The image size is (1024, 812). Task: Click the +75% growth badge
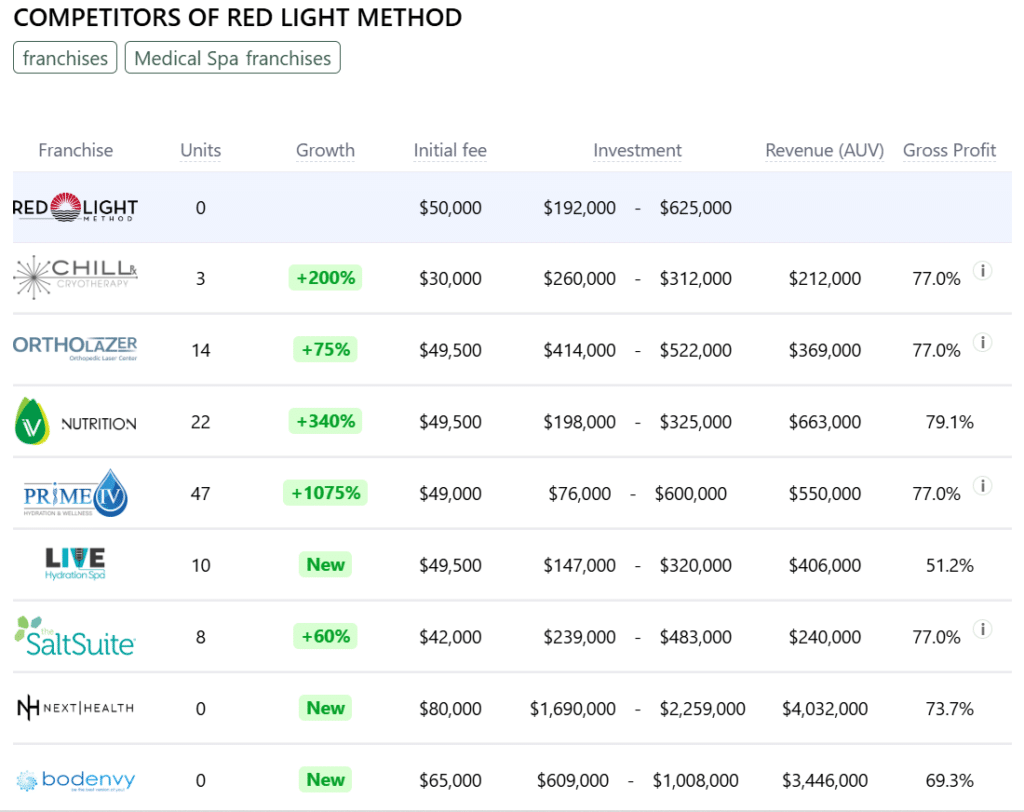tap(325, 349)
